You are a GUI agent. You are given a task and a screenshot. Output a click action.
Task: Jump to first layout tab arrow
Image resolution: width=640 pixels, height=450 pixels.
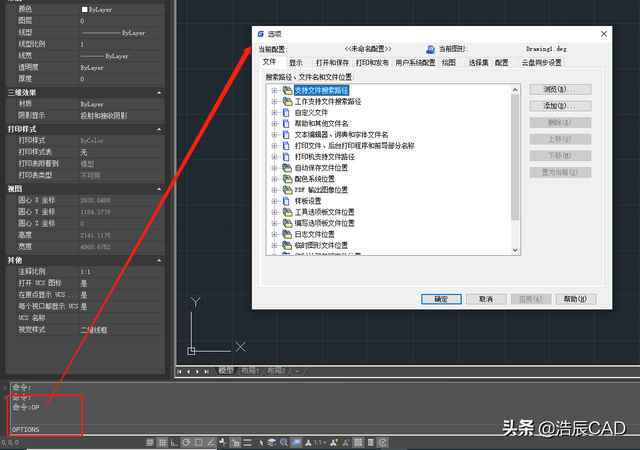click(x=180, y=372)
